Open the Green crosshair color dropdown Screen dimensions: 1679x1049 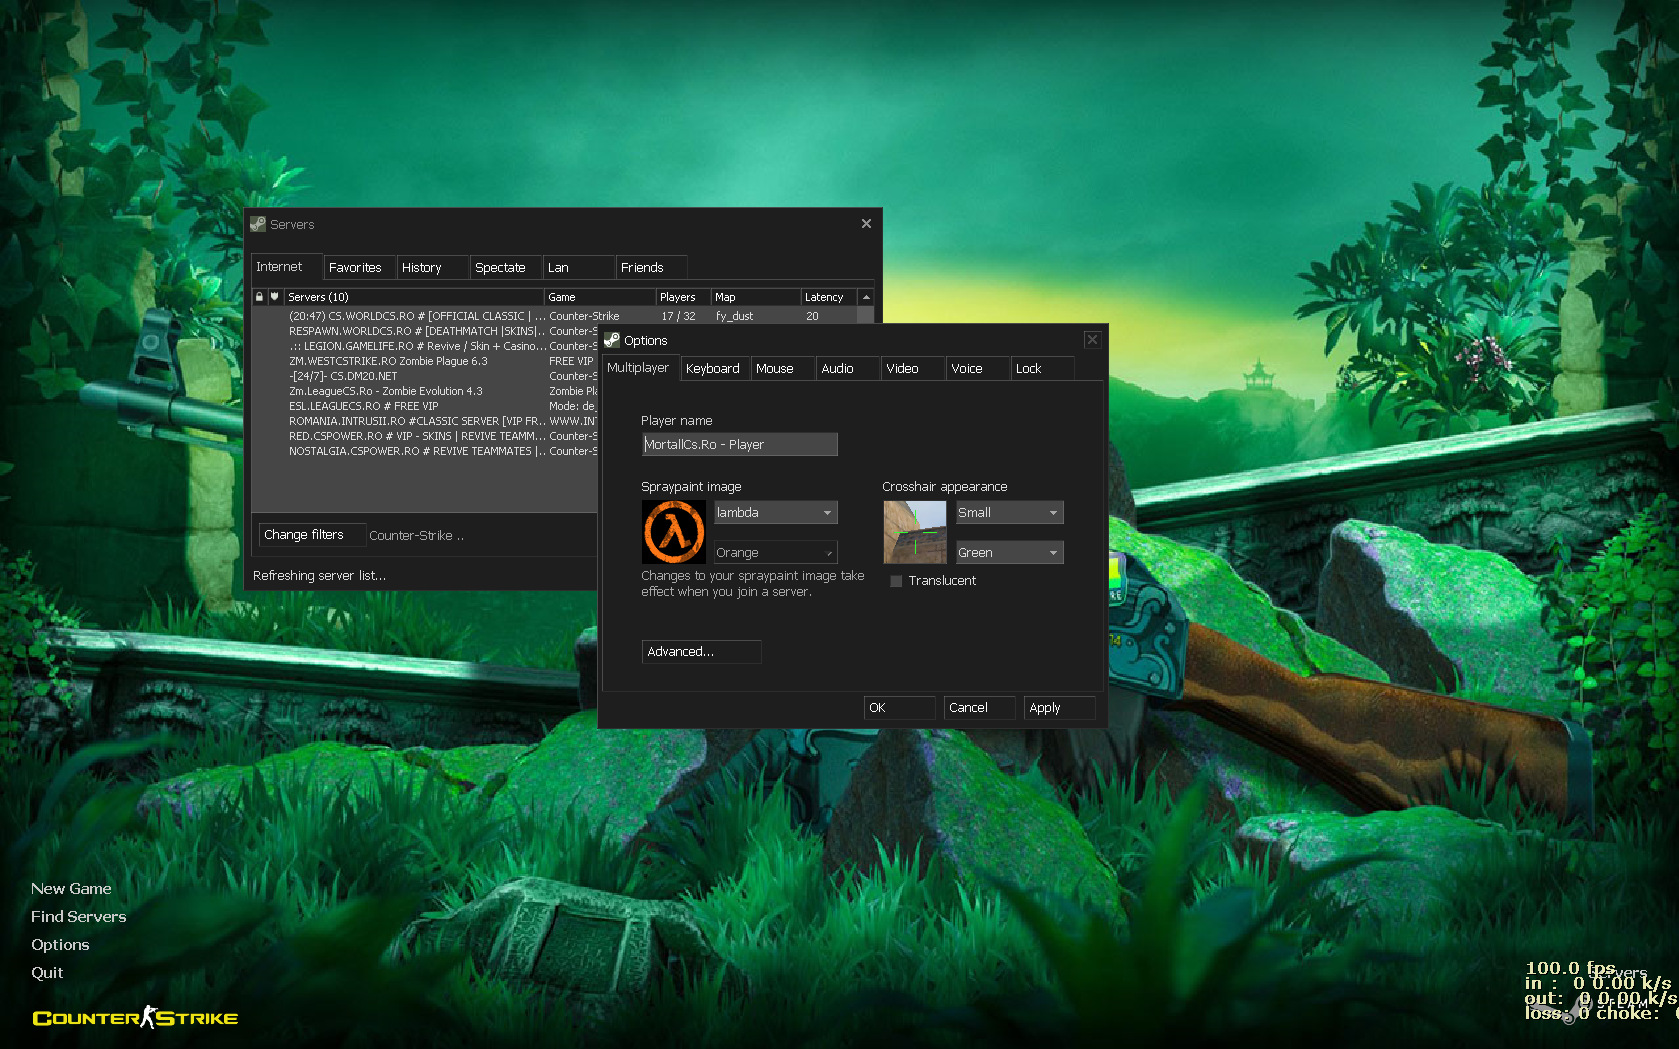[1009, 552]
